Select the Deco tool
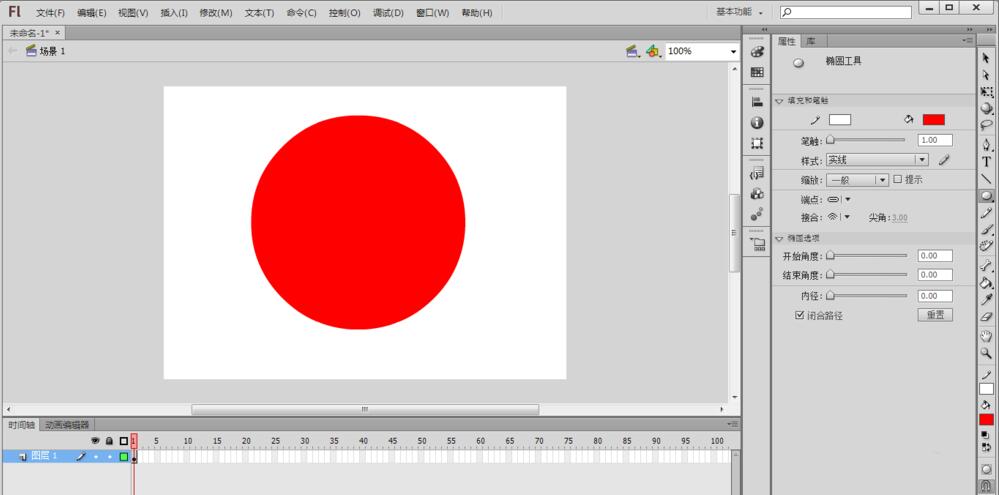Screen dimensions: 999x495 point(986,246)
